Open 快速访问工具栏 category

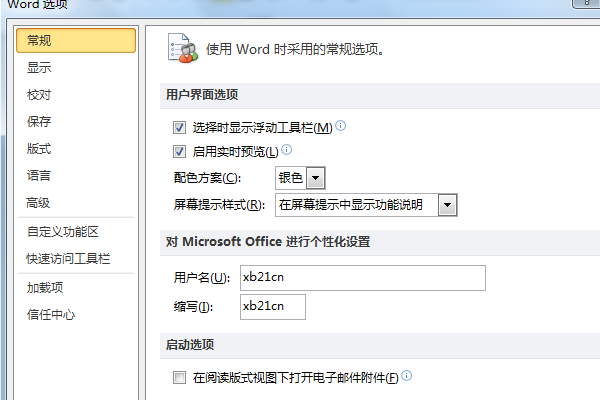point(68,259)
